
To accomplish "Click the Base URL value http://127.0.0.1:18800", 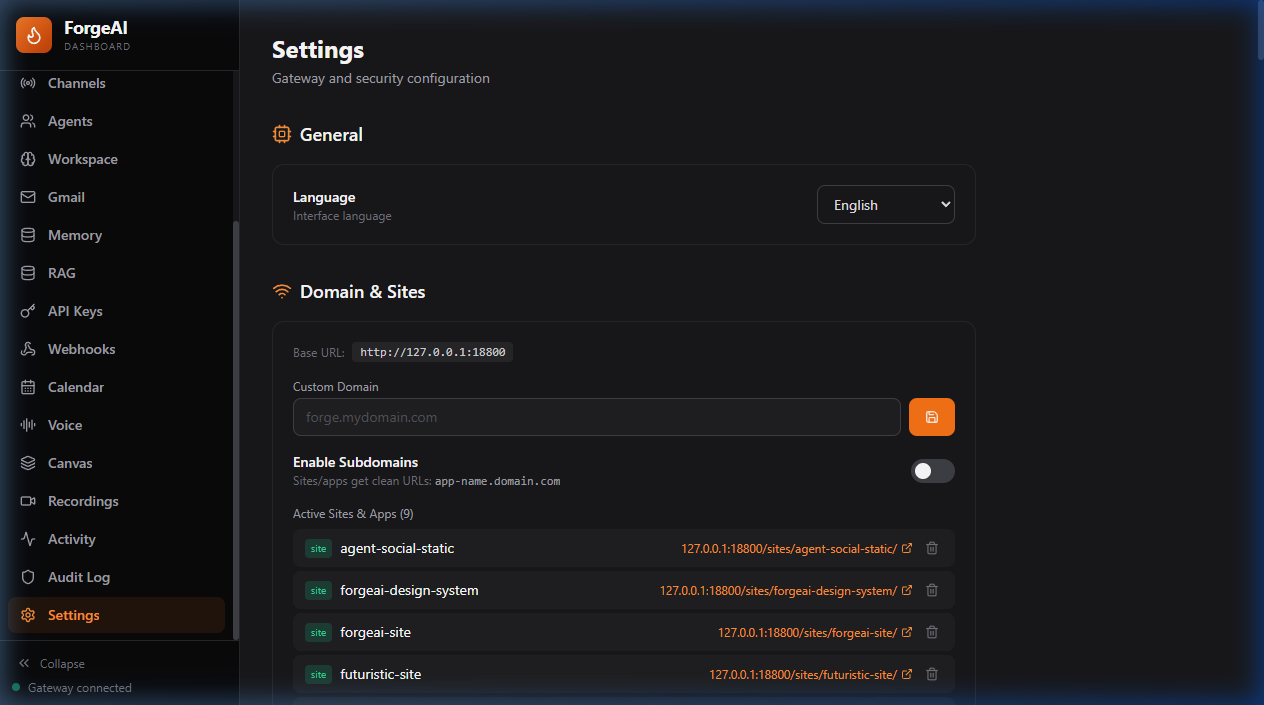I will [433, 352].
